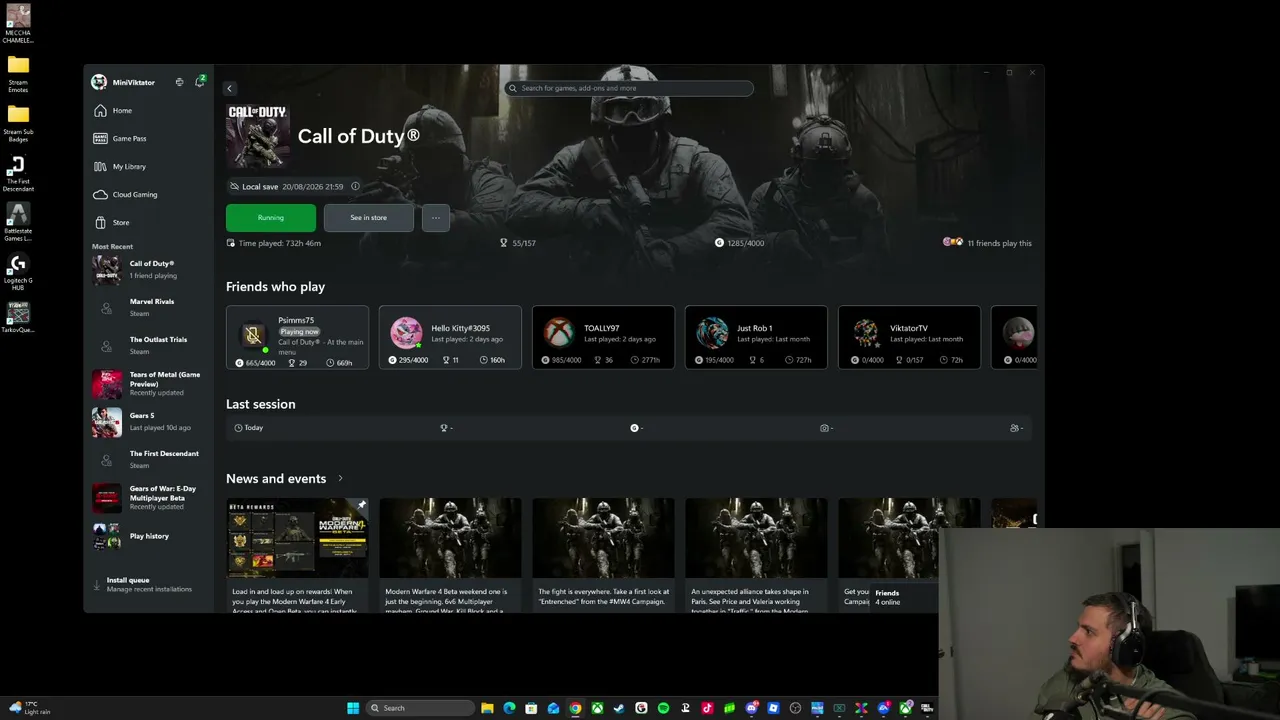Open Battlestate Games Launcher desktop shortcut

18,222
